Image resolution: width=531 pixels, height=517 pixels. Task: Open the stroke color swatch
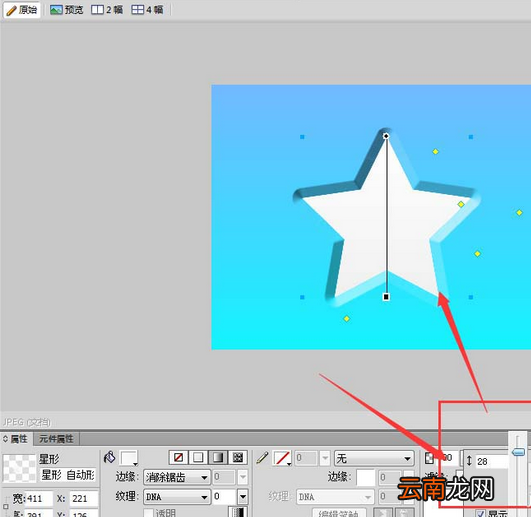pyautogui.click(x=282, y=458)
